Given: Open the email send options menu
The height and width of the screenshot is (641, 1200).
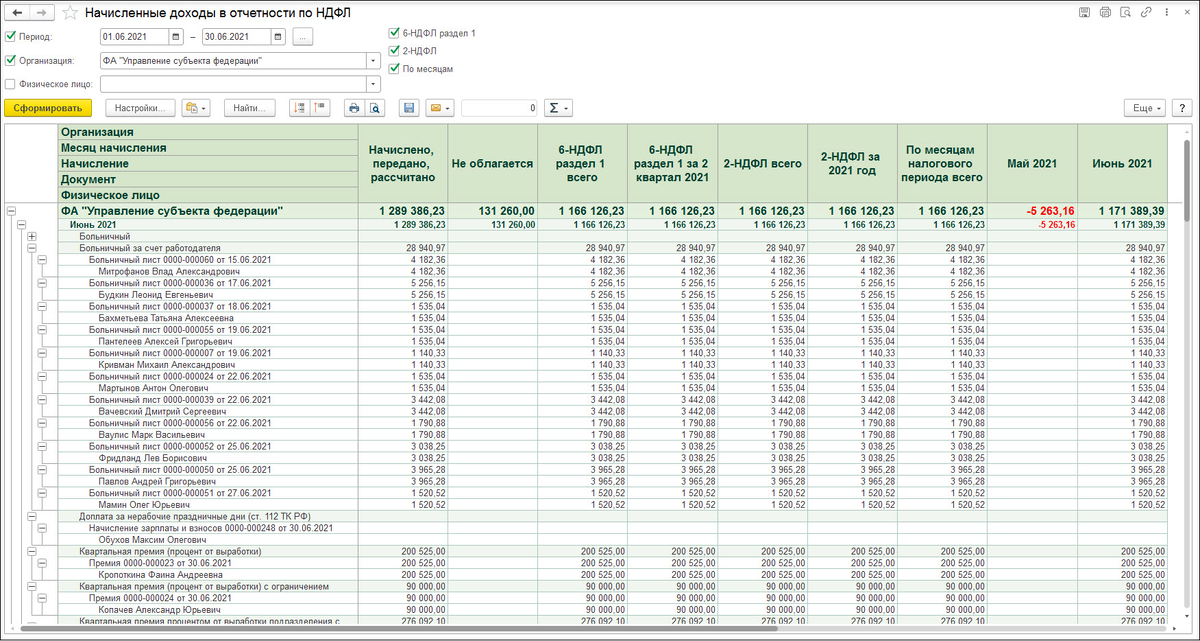Looking at the screenshot, I should point(440,108).
